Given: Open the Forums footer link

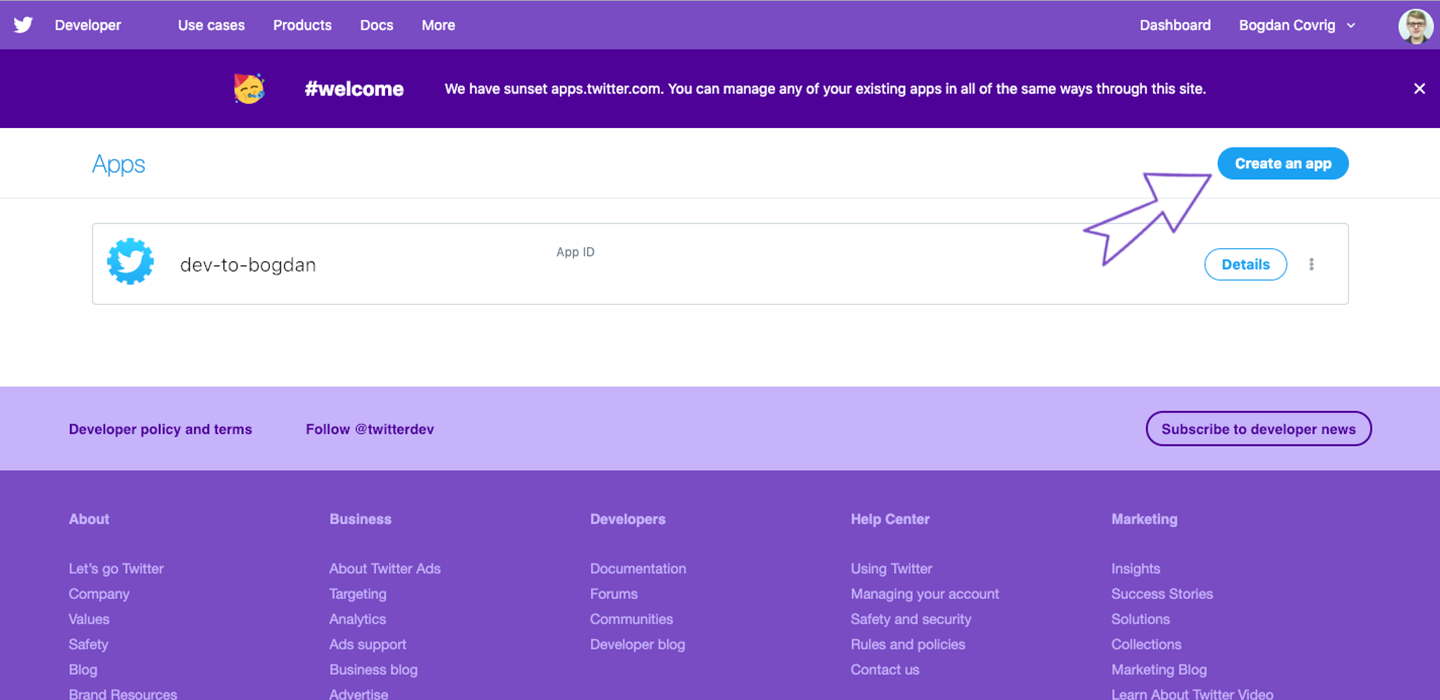Looking at the screenshot, I should (x=614, y=594).
